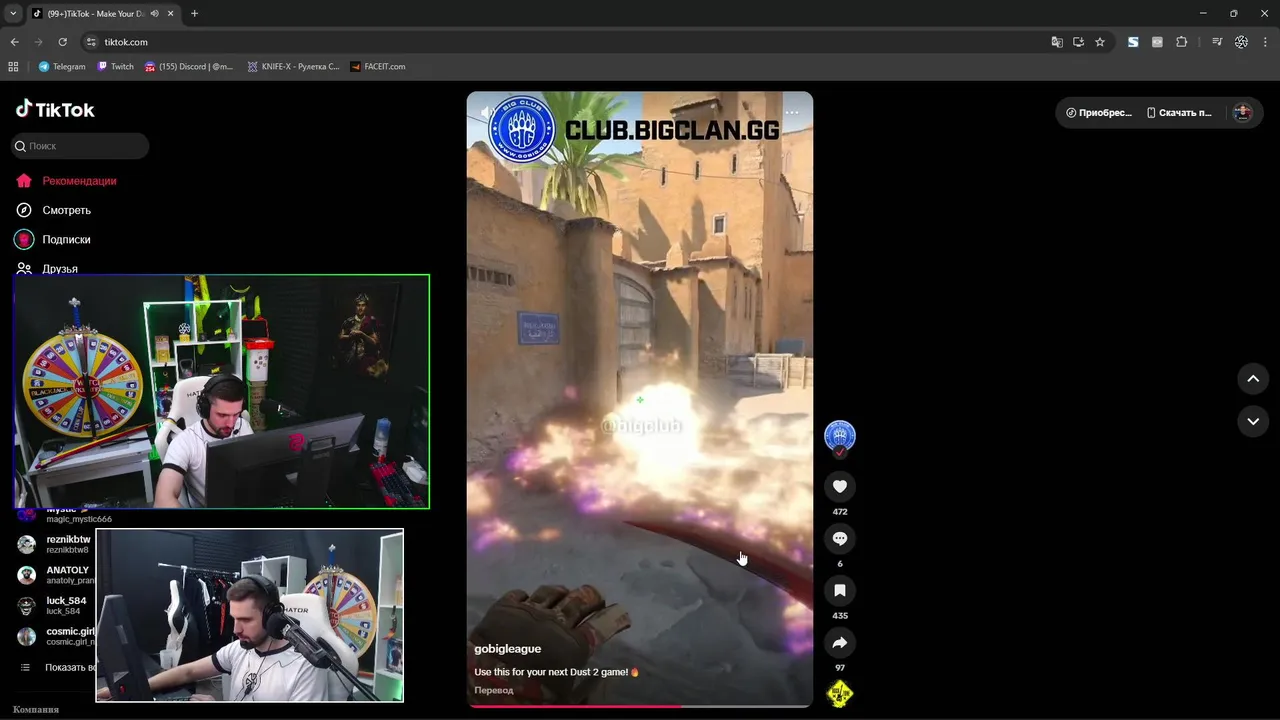1280x720 pixels.
Task: Click the caption 'Use this for your next Dust 2 game!'
Action: [x=556, y=672]
